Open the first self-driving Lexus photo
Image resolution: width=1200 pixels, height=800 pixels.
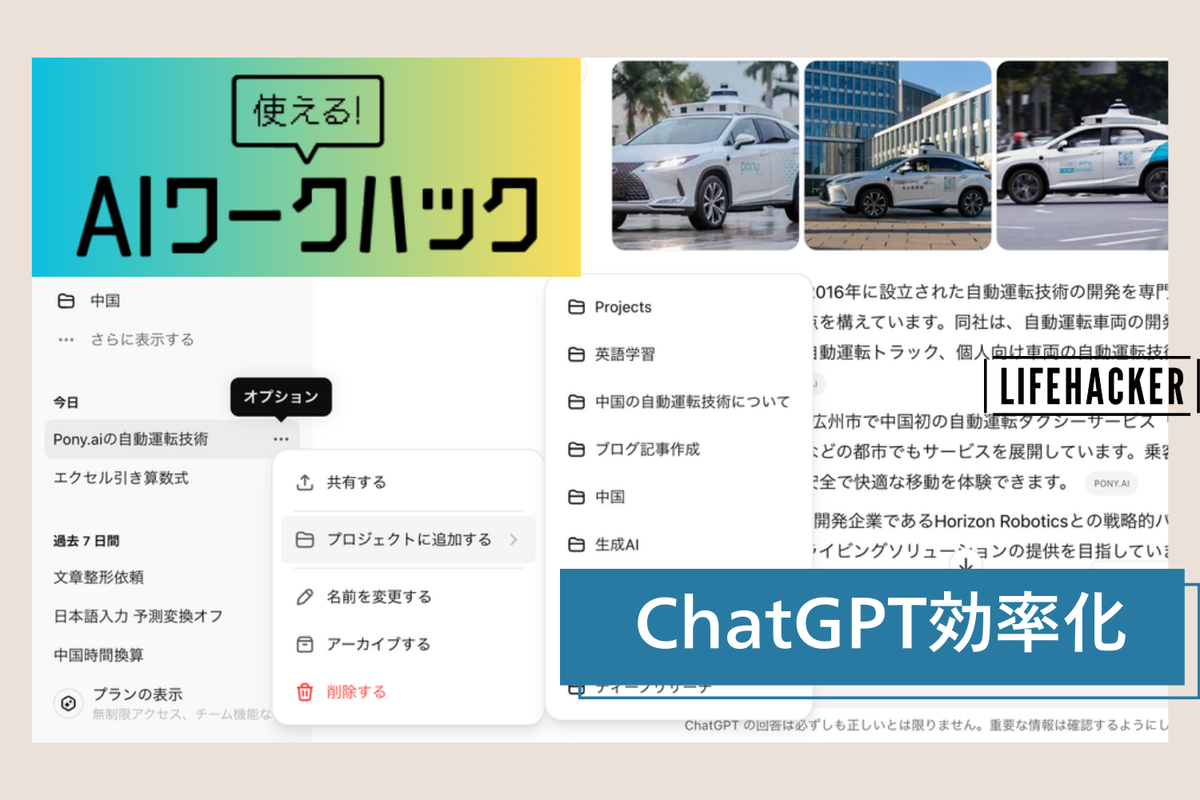(x=705, y=155)
